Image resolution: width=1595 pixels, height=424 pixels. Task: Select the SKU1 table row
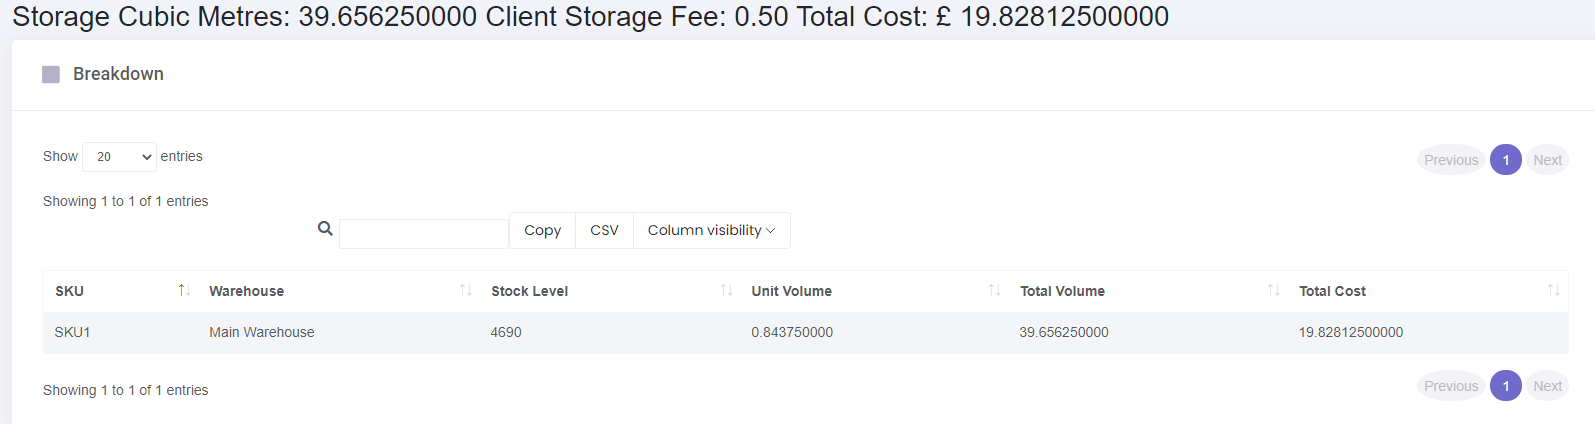(806, 332)
